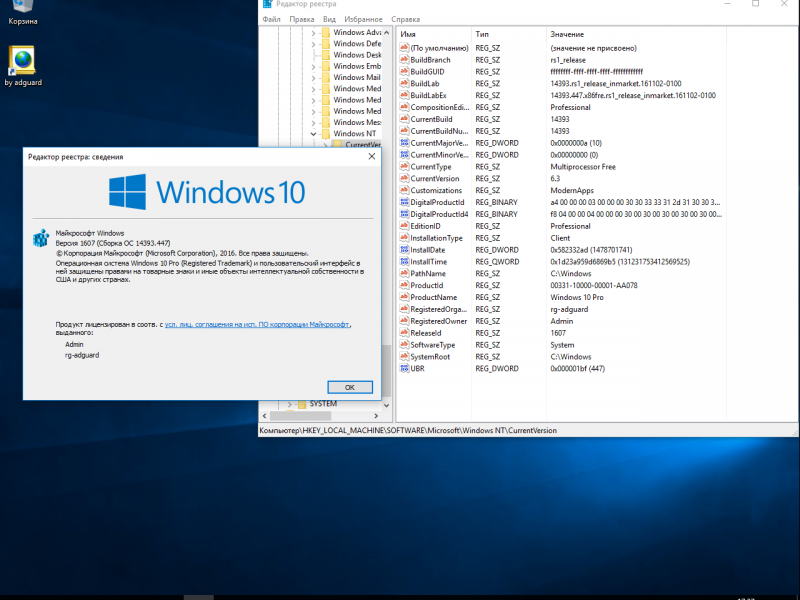The height and width of the screenshot is (600, 800).
Task: Click the EditionID string value icon
Action: 404,226
